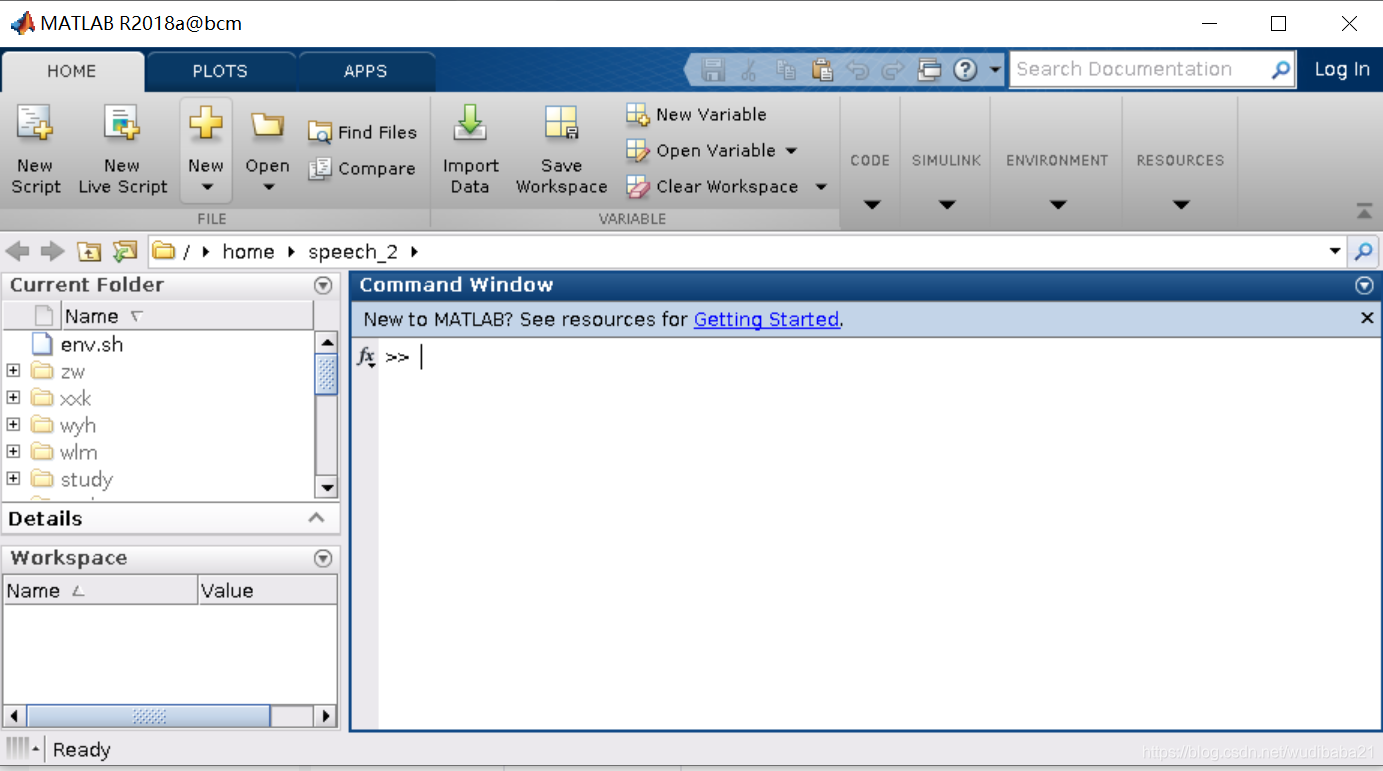Expand the xxk folder
Viewport: 1383px width, 771px height.
point(13,398)
